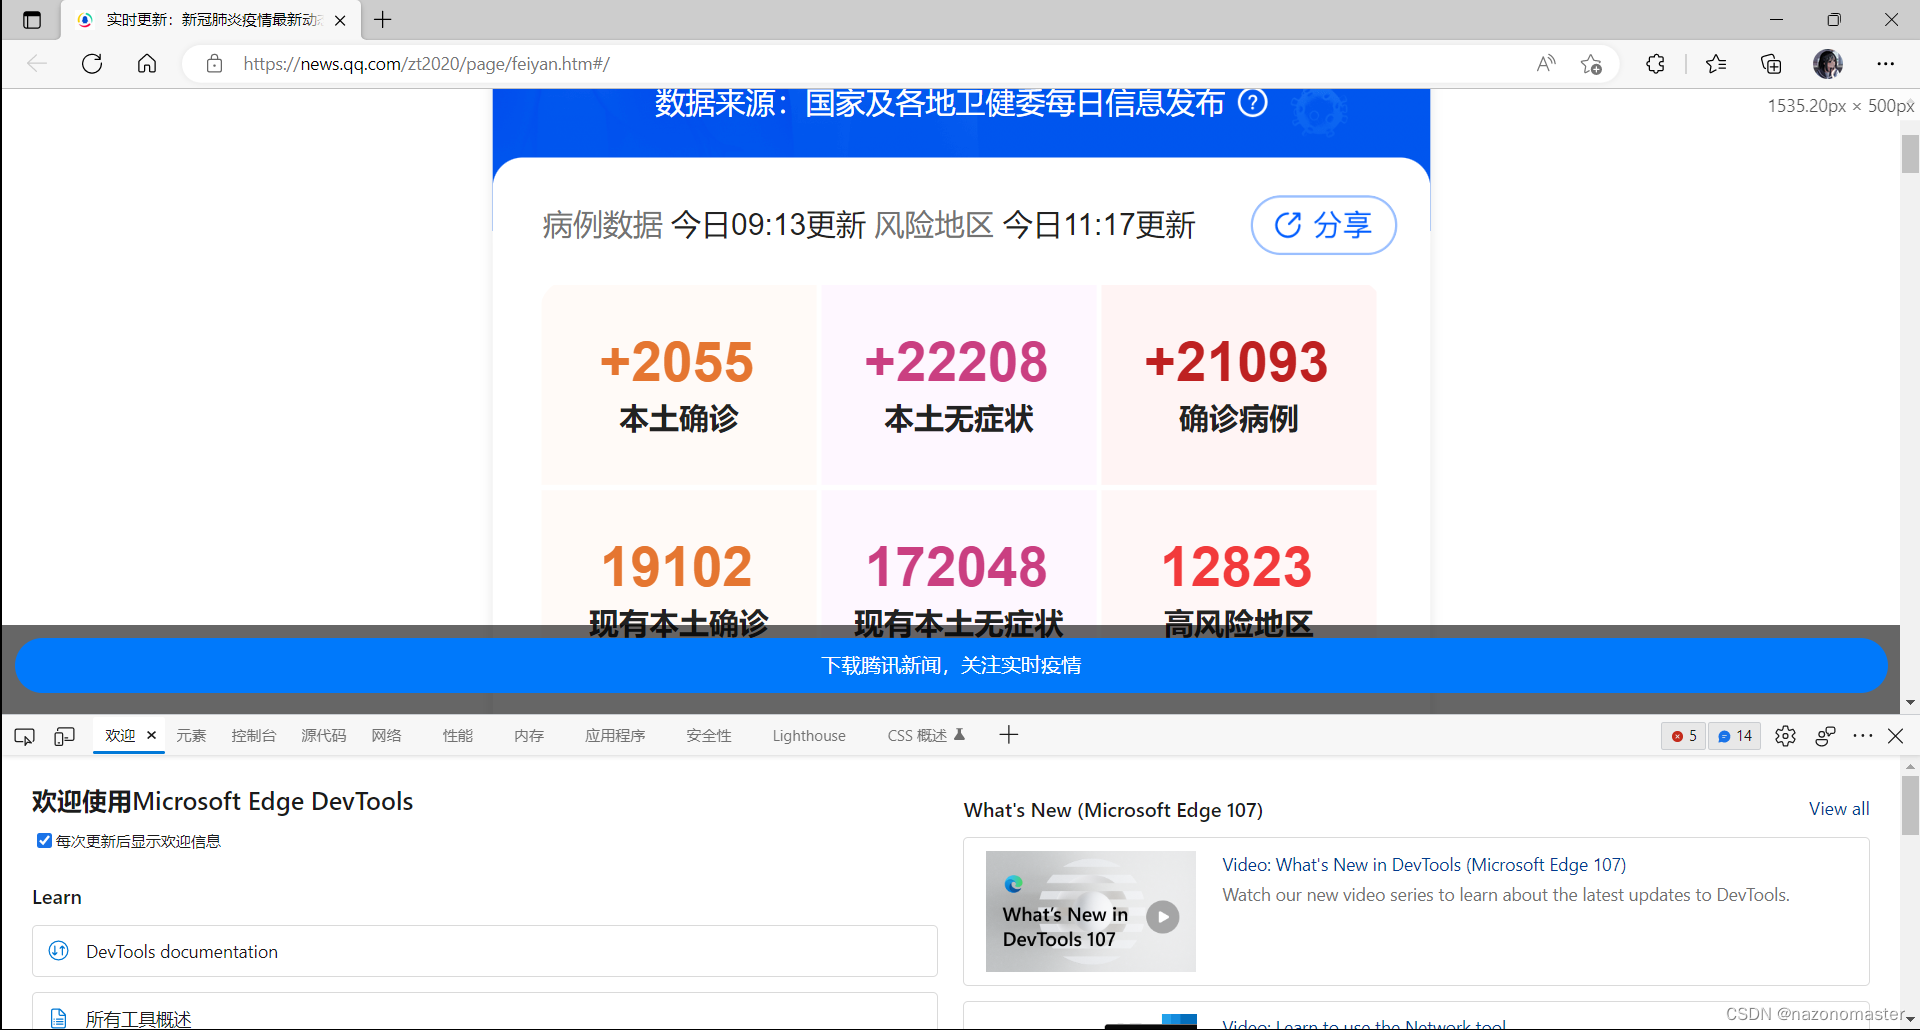
Task: Go to browser home page
Action: point(146,63)
